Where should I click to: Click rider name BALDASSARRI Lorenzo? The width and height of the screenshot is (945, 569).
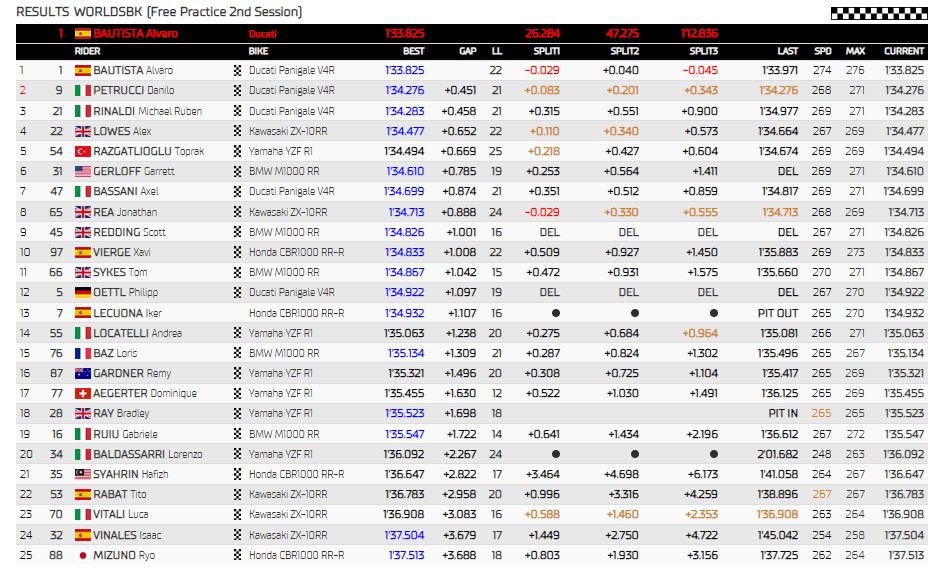pos(148,454)
